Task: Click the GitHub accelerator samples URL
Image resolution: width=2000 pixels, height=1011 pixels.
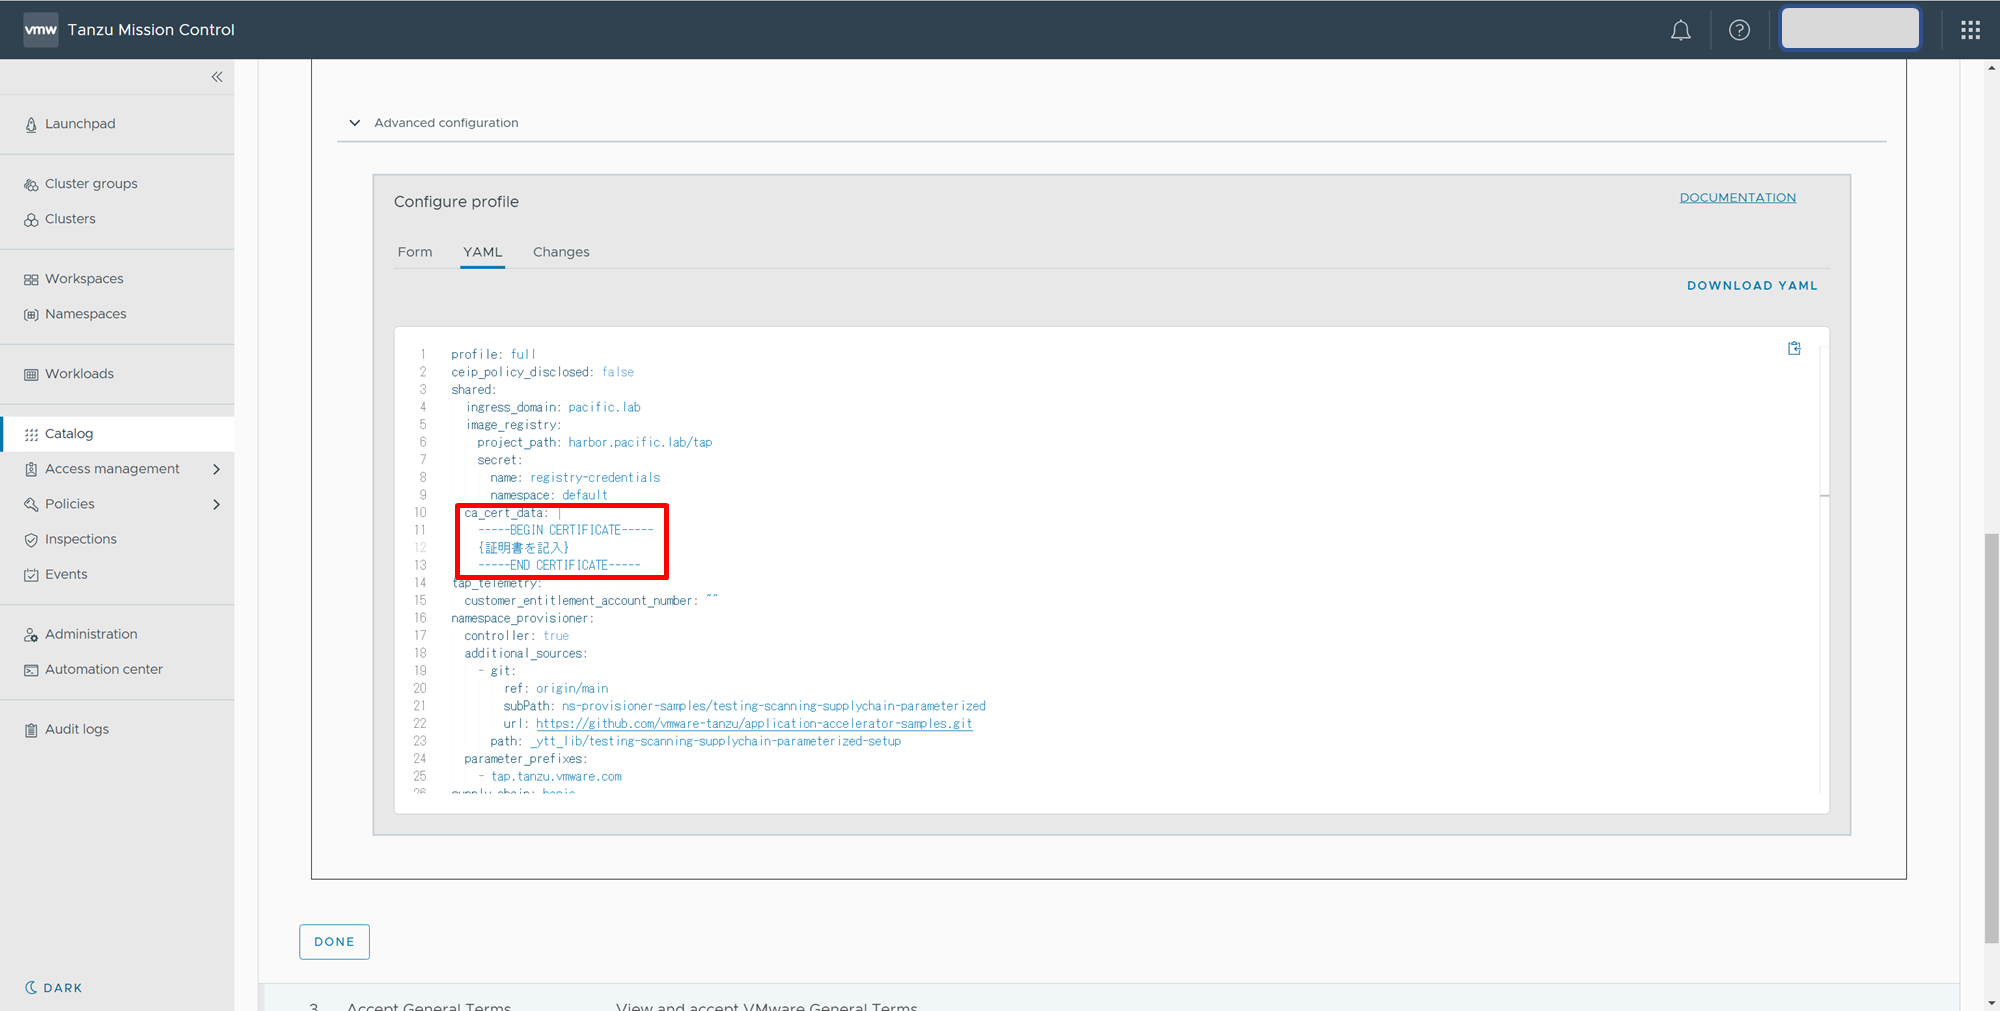Action: pyautogui.click(x=754, y=724)
